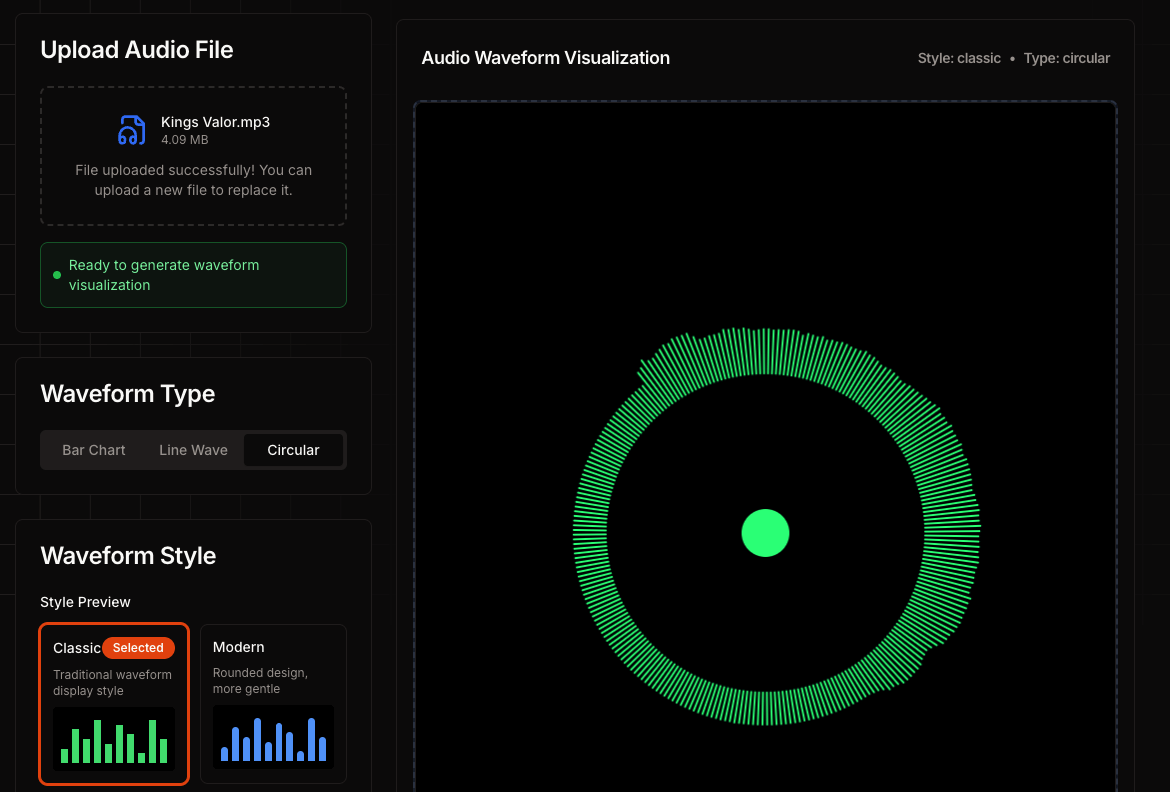1170x792 pixels.
Task: Switch to Line Wave waveform type
Action: click(193, 450)
